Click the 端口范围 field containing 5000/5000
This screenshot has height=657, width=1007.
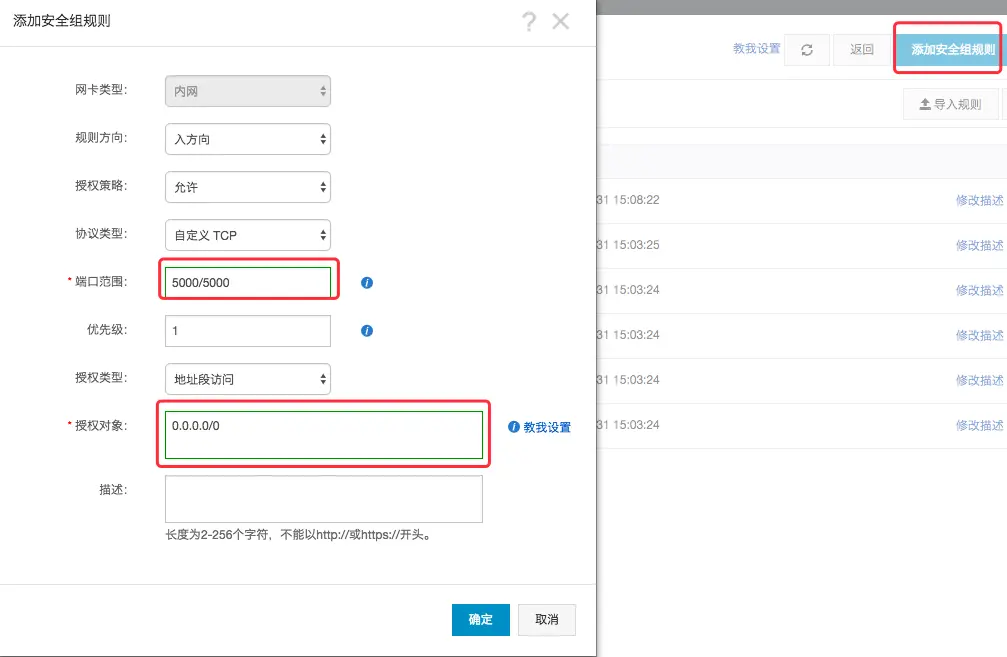click(248, 283)
